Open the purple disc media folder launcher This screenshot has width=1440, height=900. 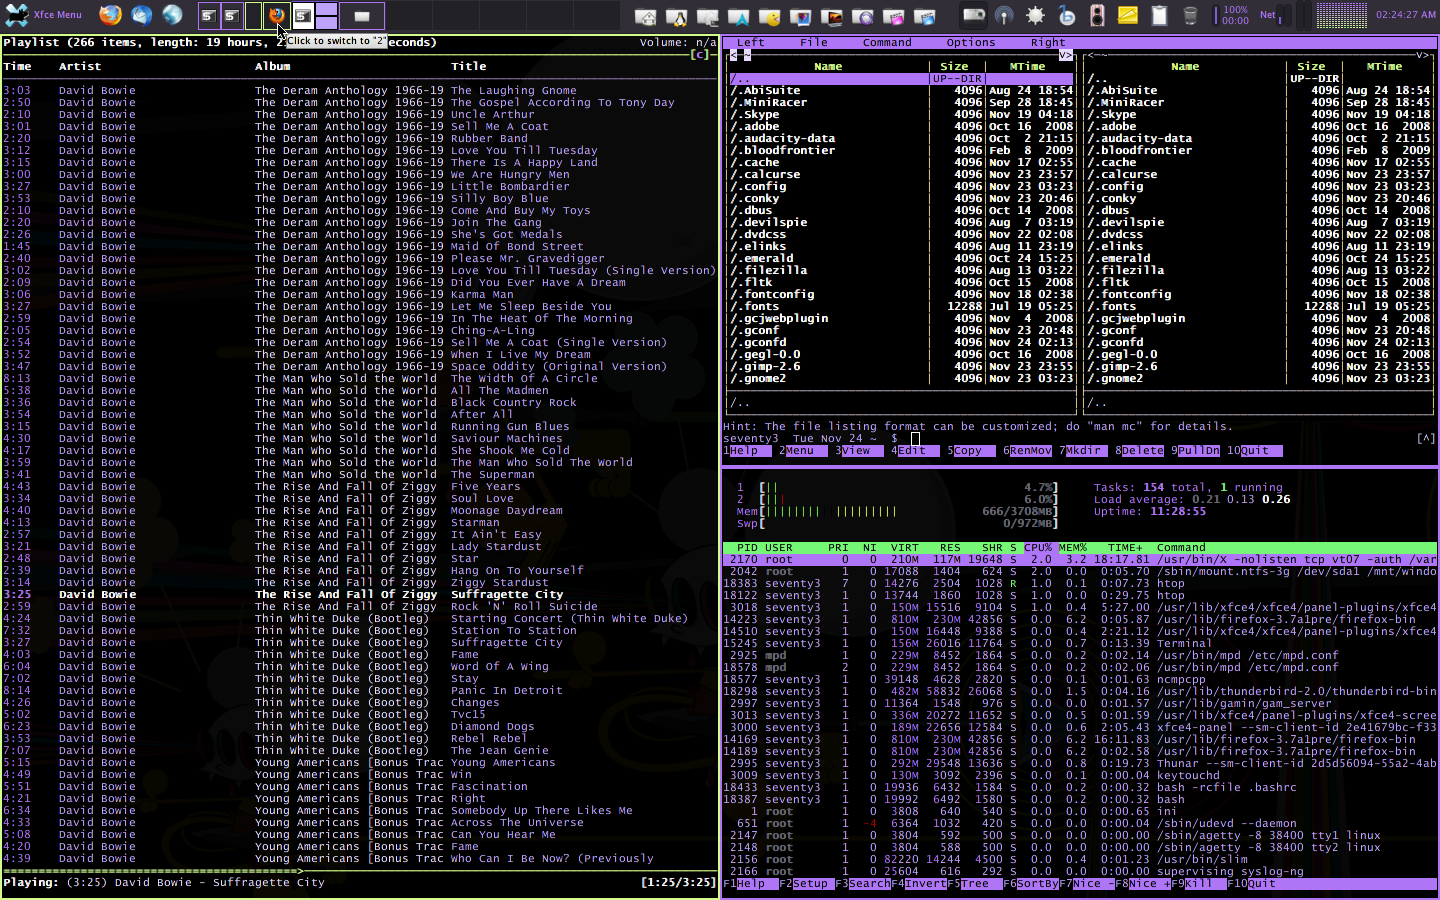[x=863, y=16]
